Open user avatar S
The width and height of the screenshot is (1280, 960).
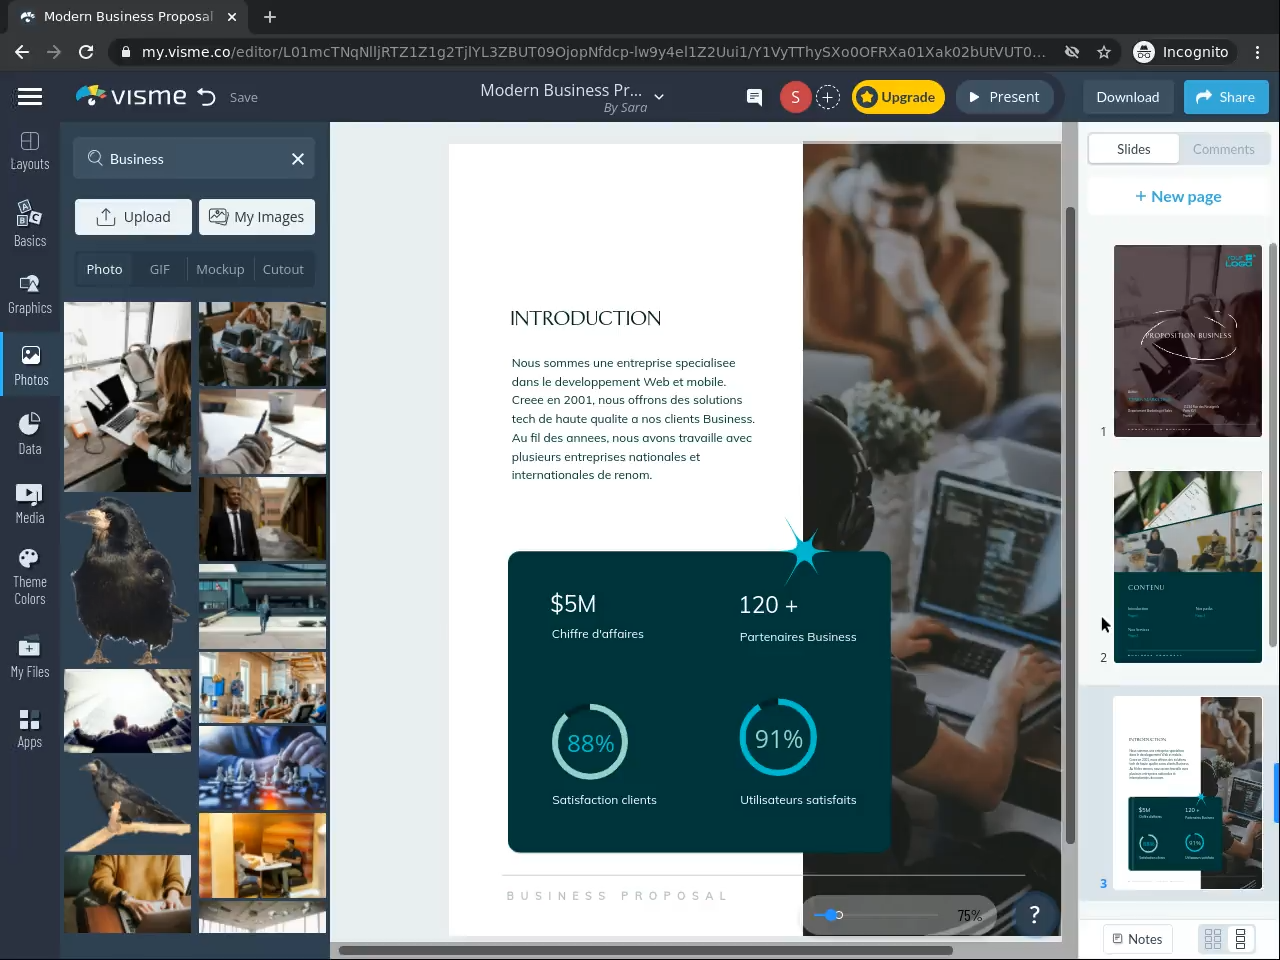pos(795,97)
